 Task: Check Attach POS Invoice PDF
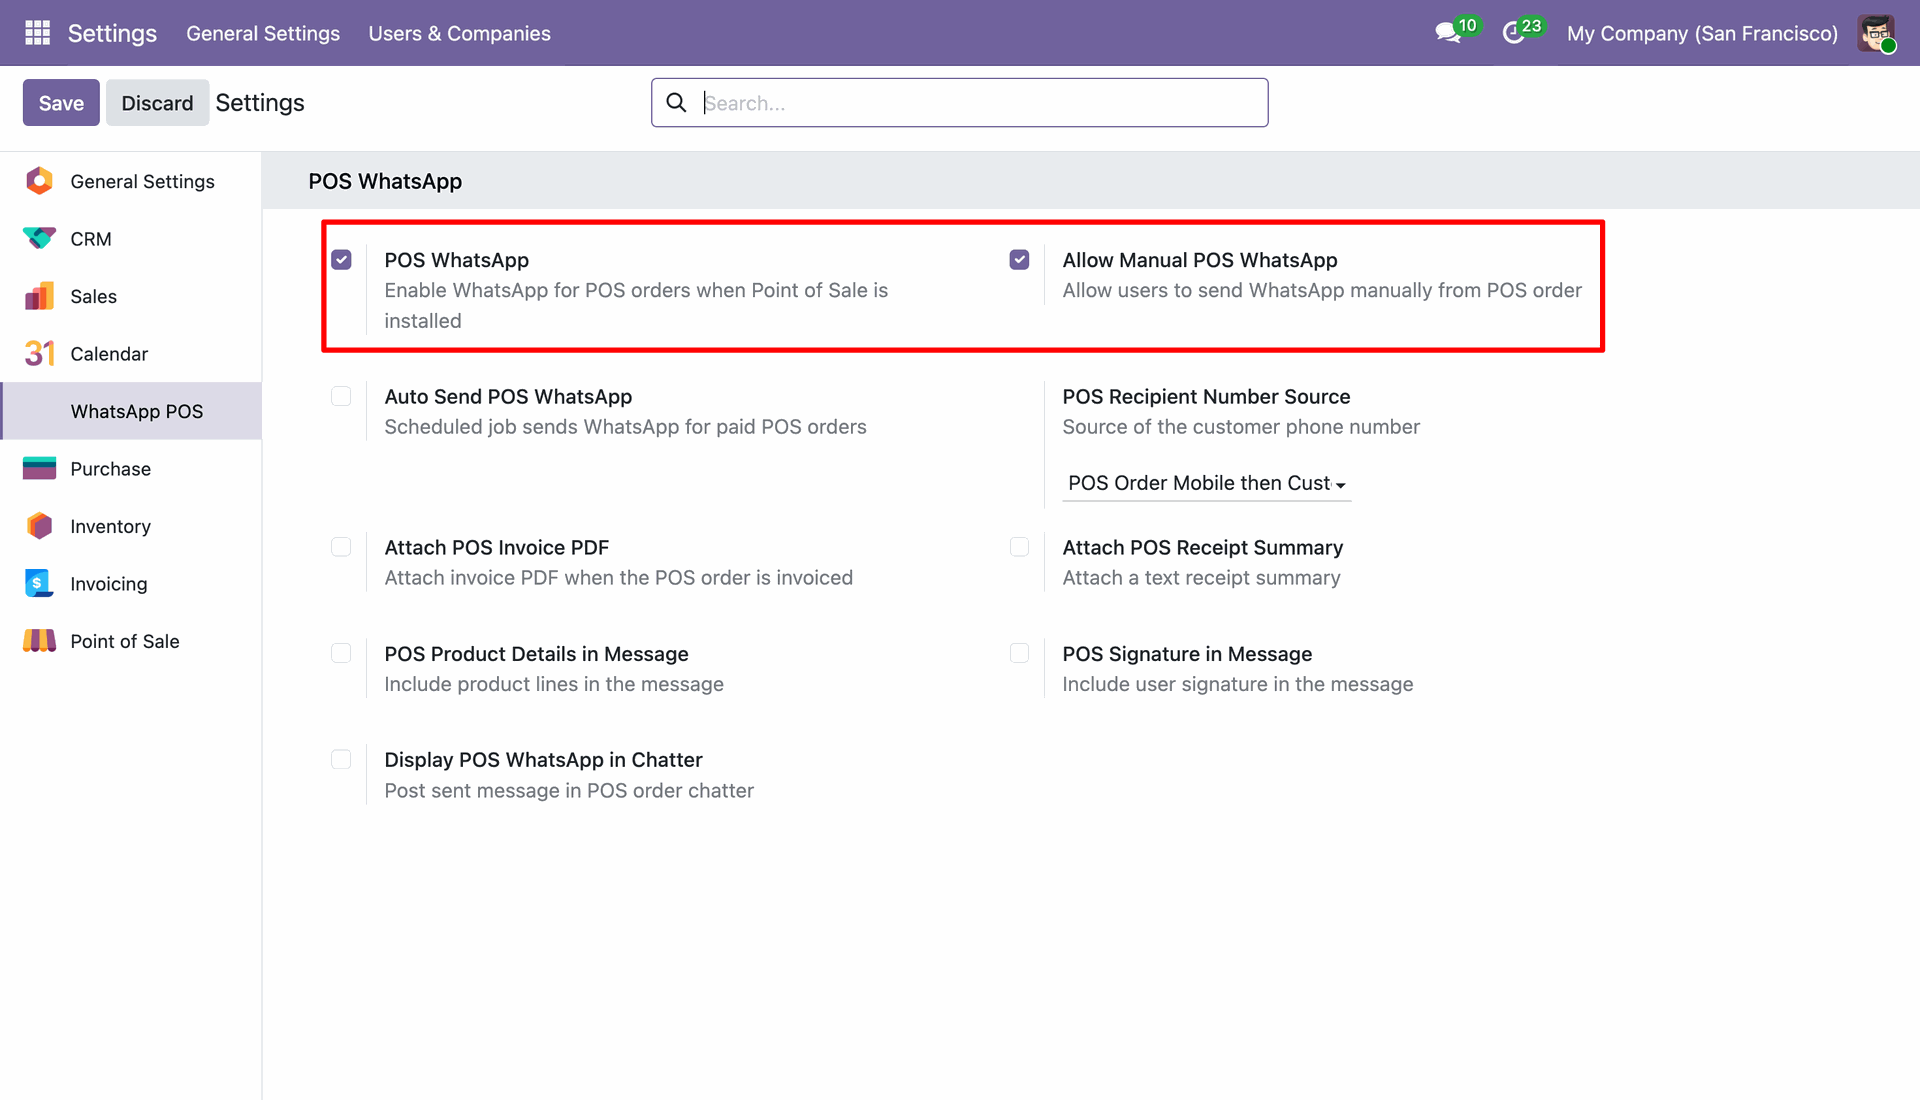(341, 547)
